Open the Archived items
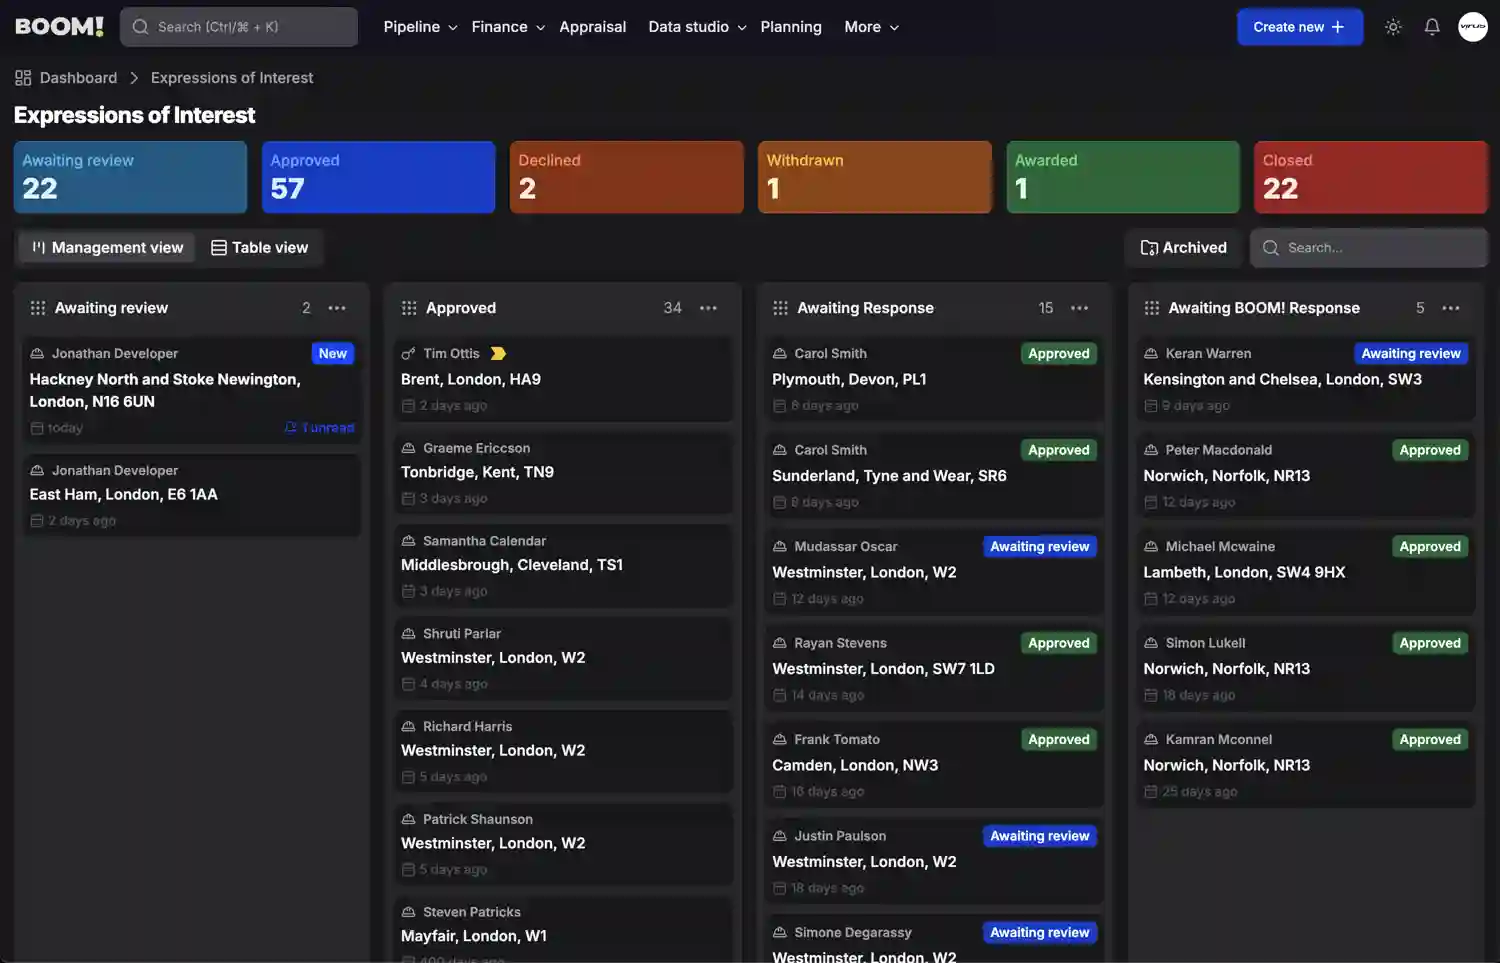Viewport: 1500px width, 963px height. (x=1184, y=248)
